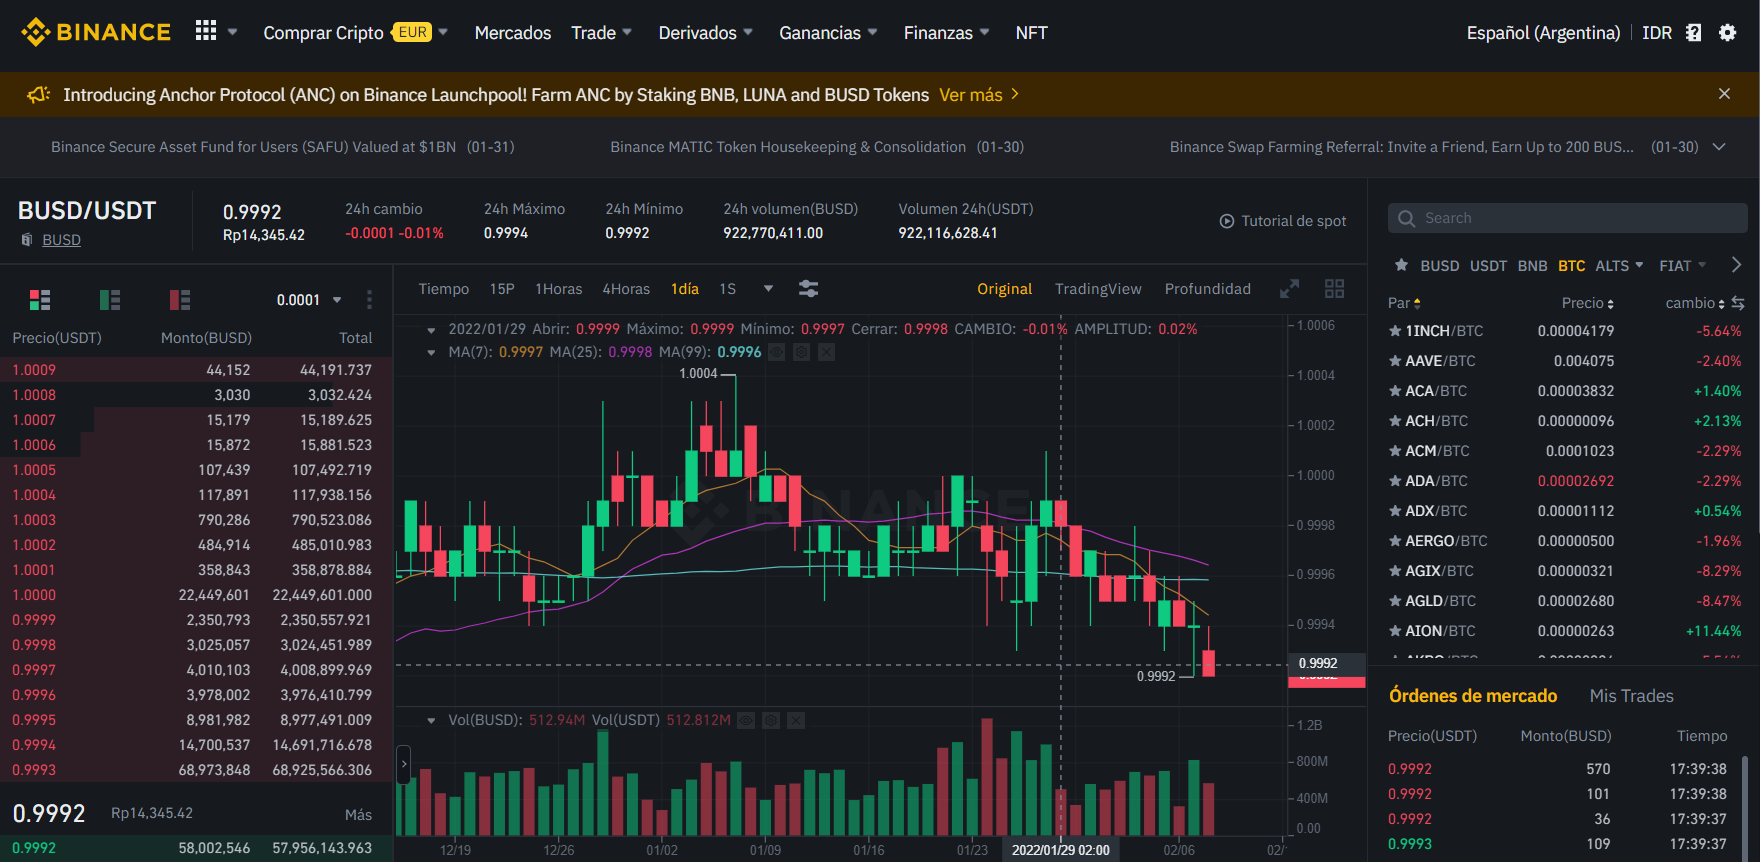
Task: Remove the volume indicator
Action: [x=796, y=720]
